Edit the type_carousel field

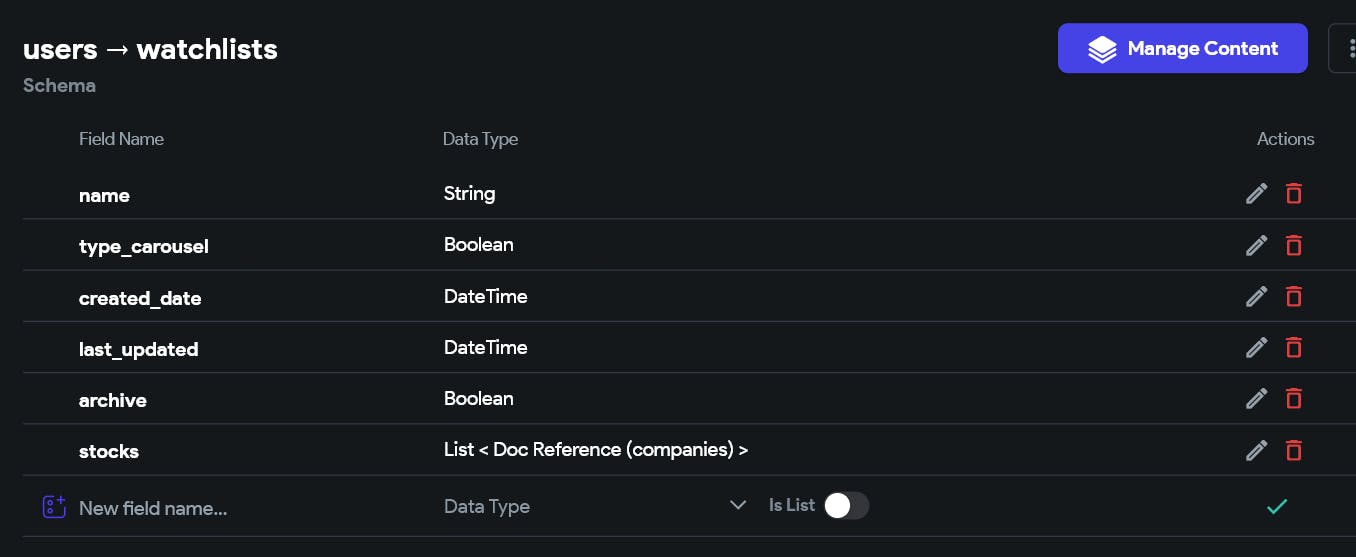pos(1257,245)
